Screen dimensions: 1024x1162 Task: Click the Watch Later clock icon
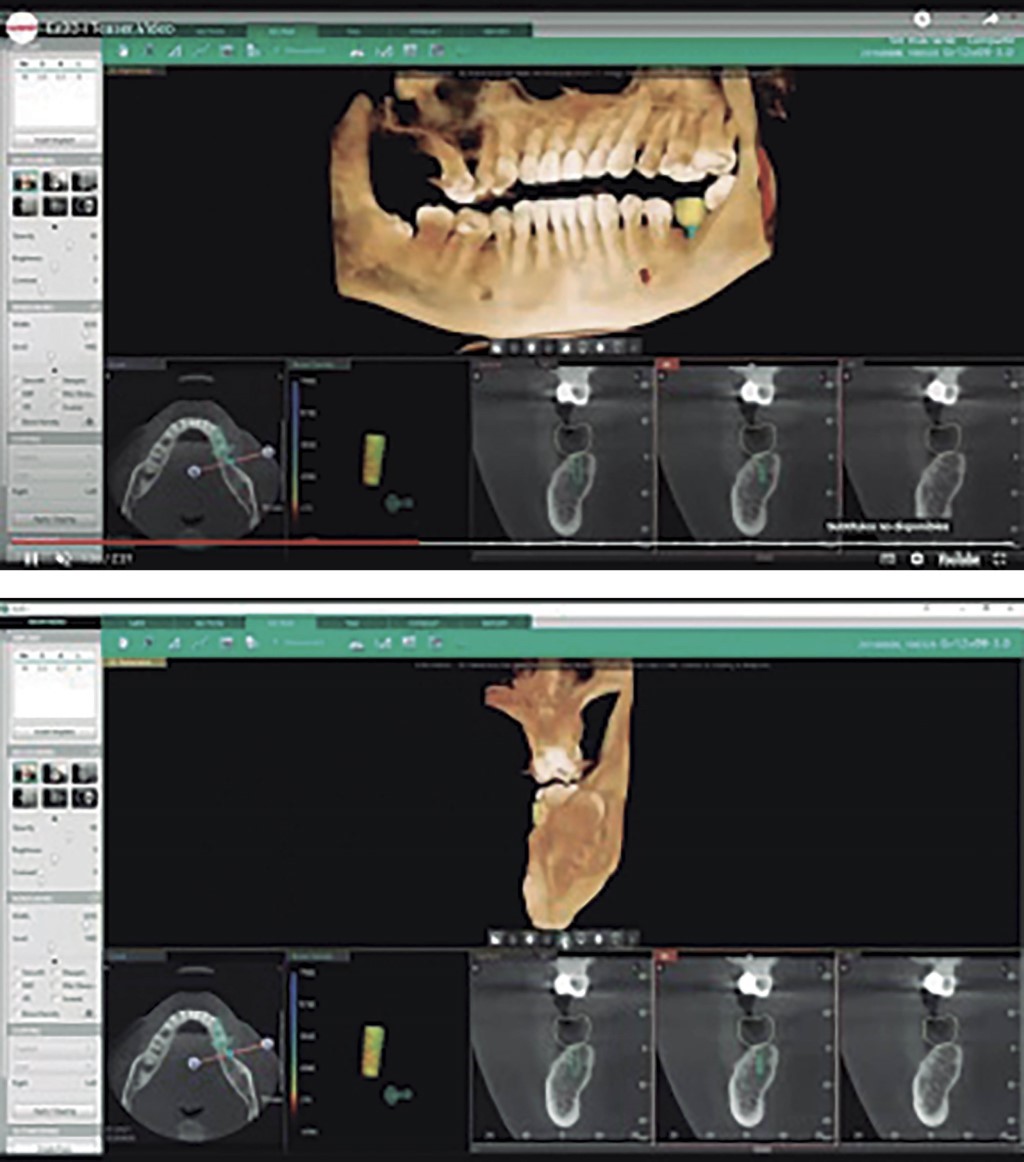(922, 18)
